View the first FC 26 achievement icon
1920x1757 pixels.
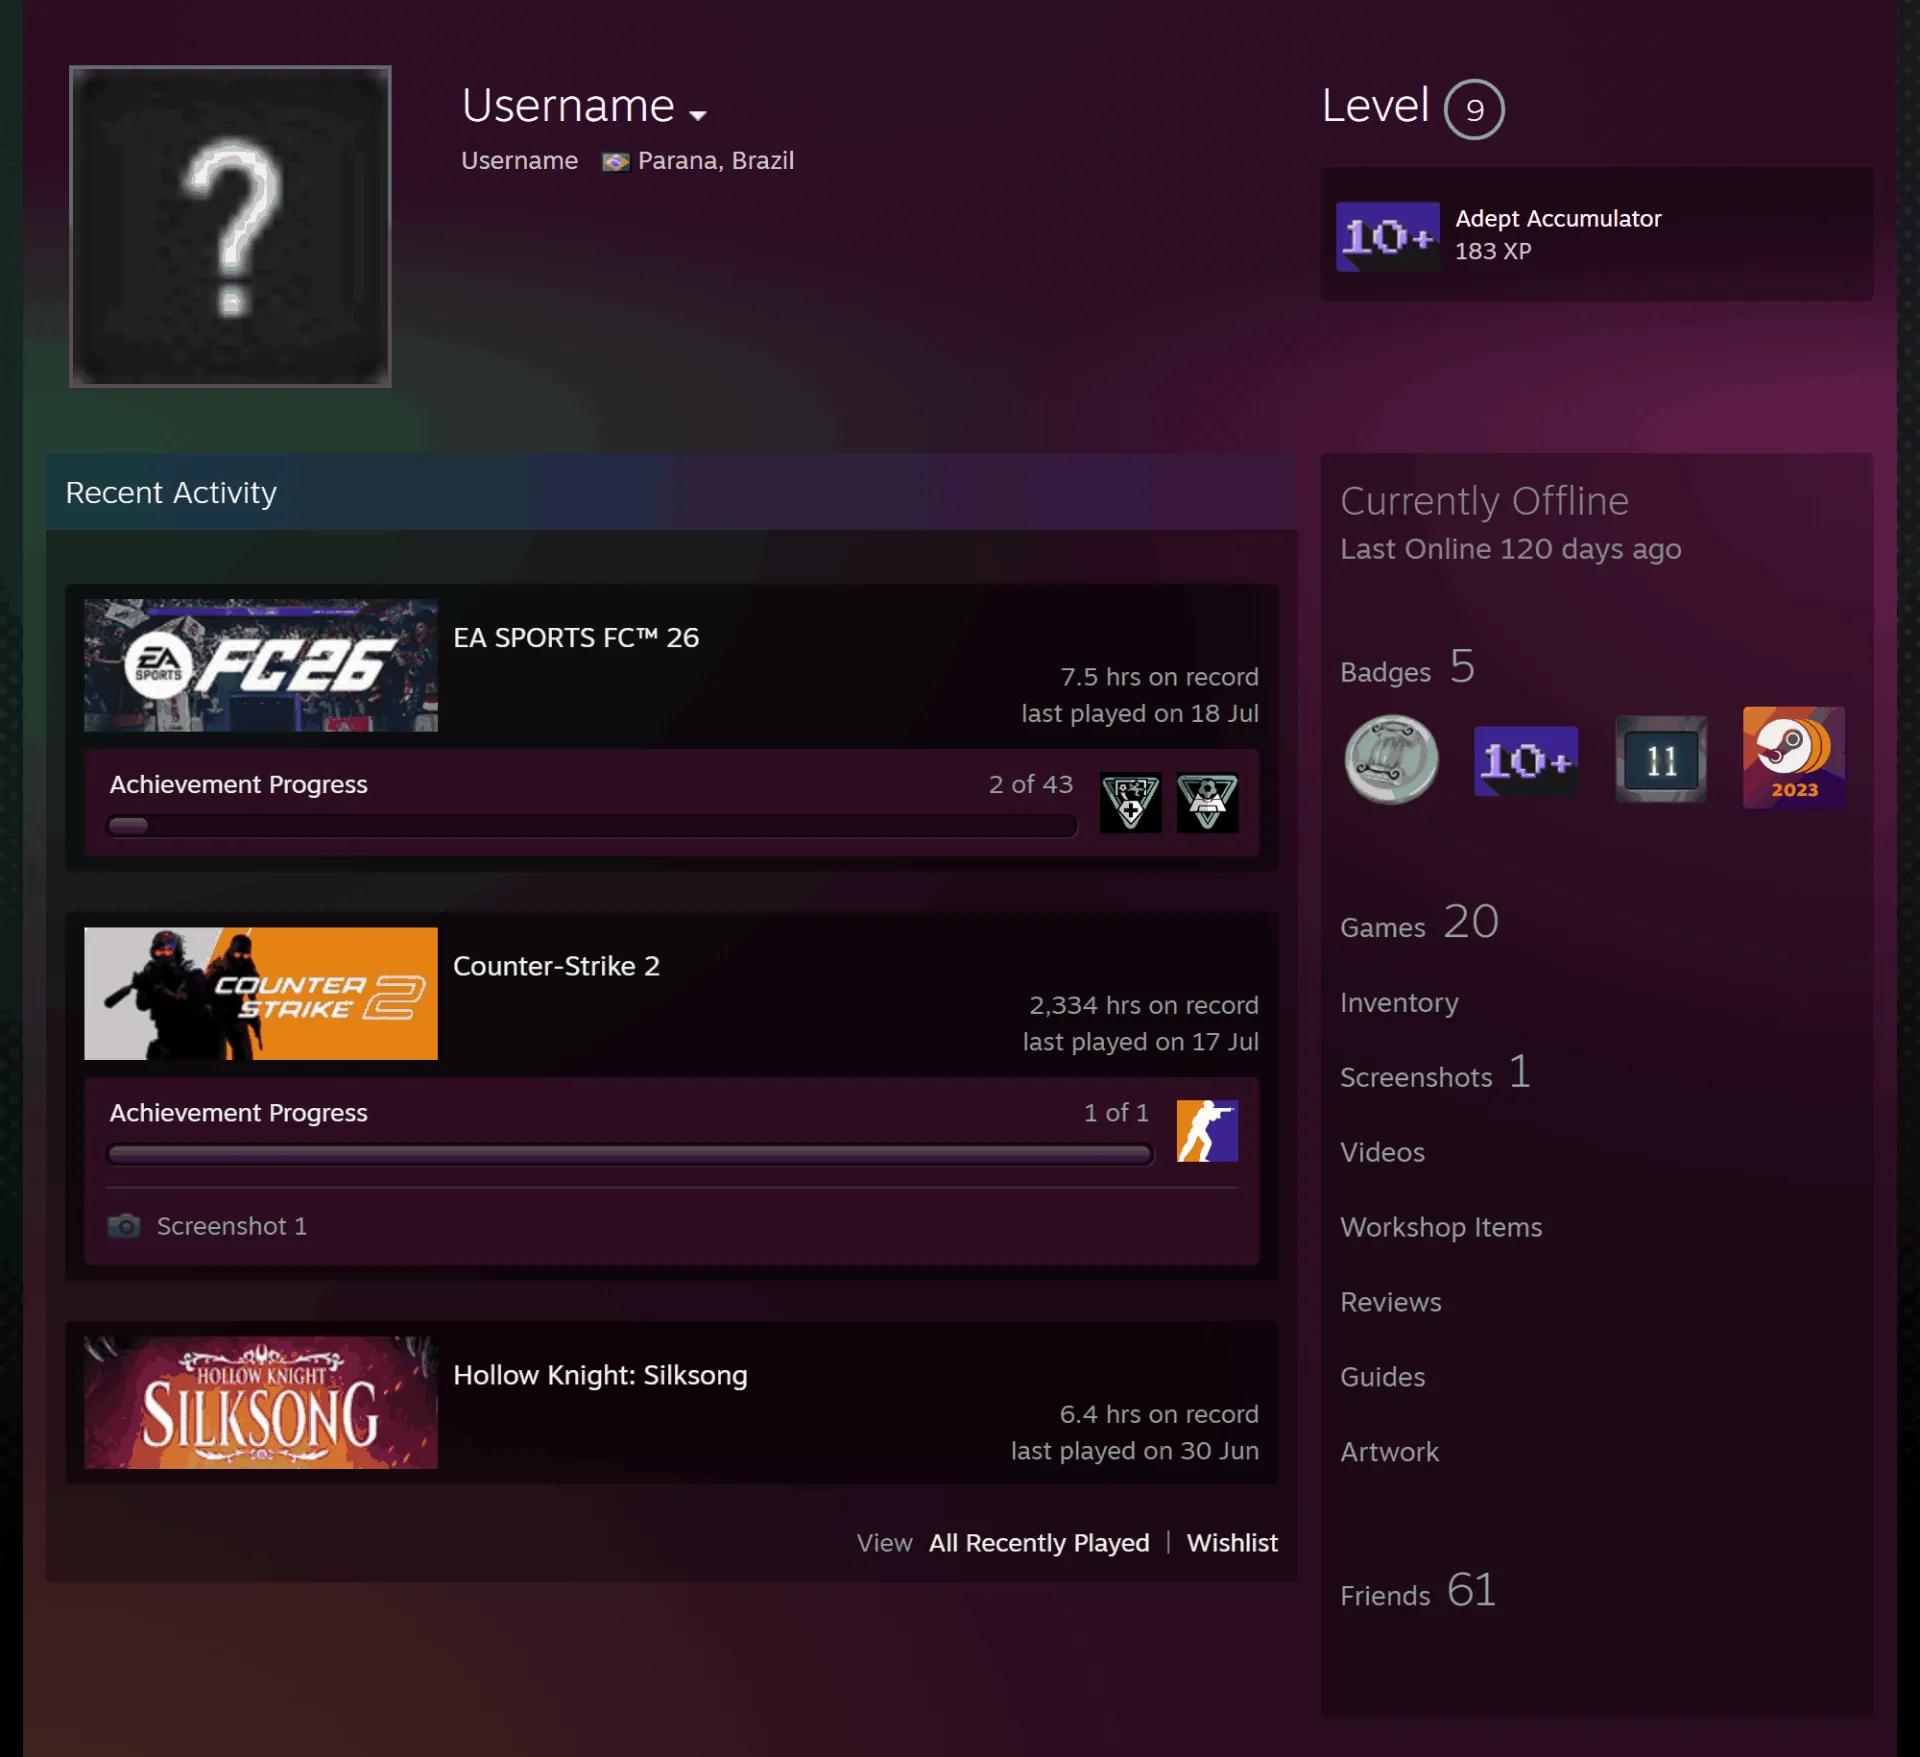pos(1130,802)
